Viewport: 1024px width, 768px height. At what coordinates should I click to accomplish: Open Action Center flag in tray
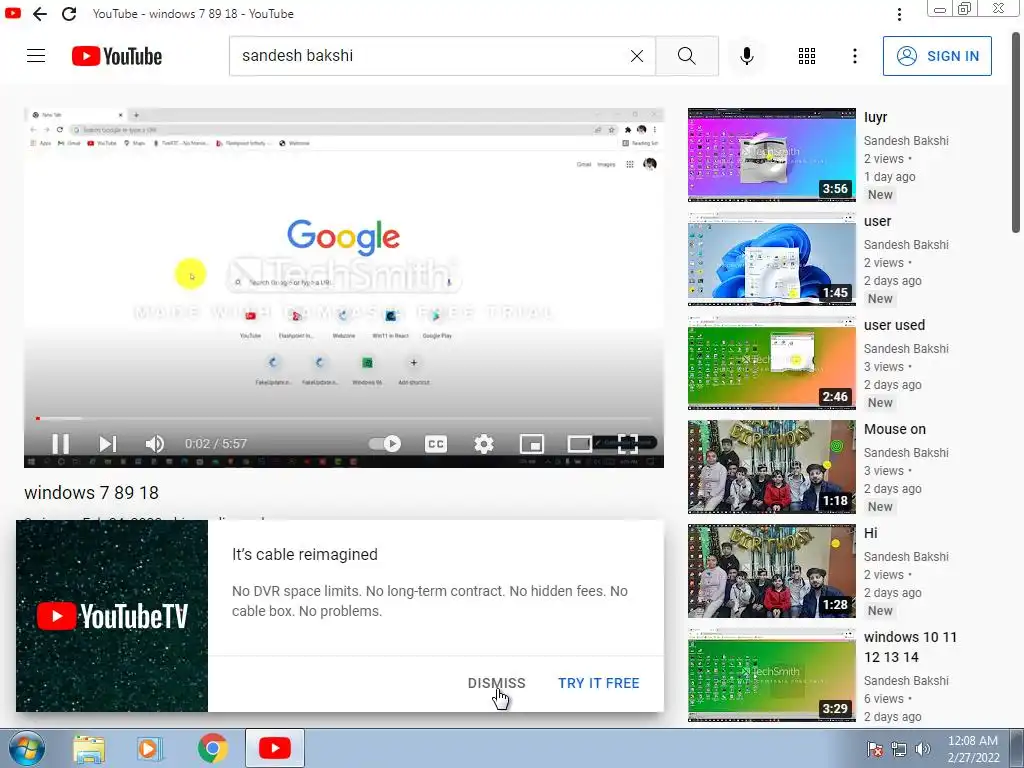point(875,749)
